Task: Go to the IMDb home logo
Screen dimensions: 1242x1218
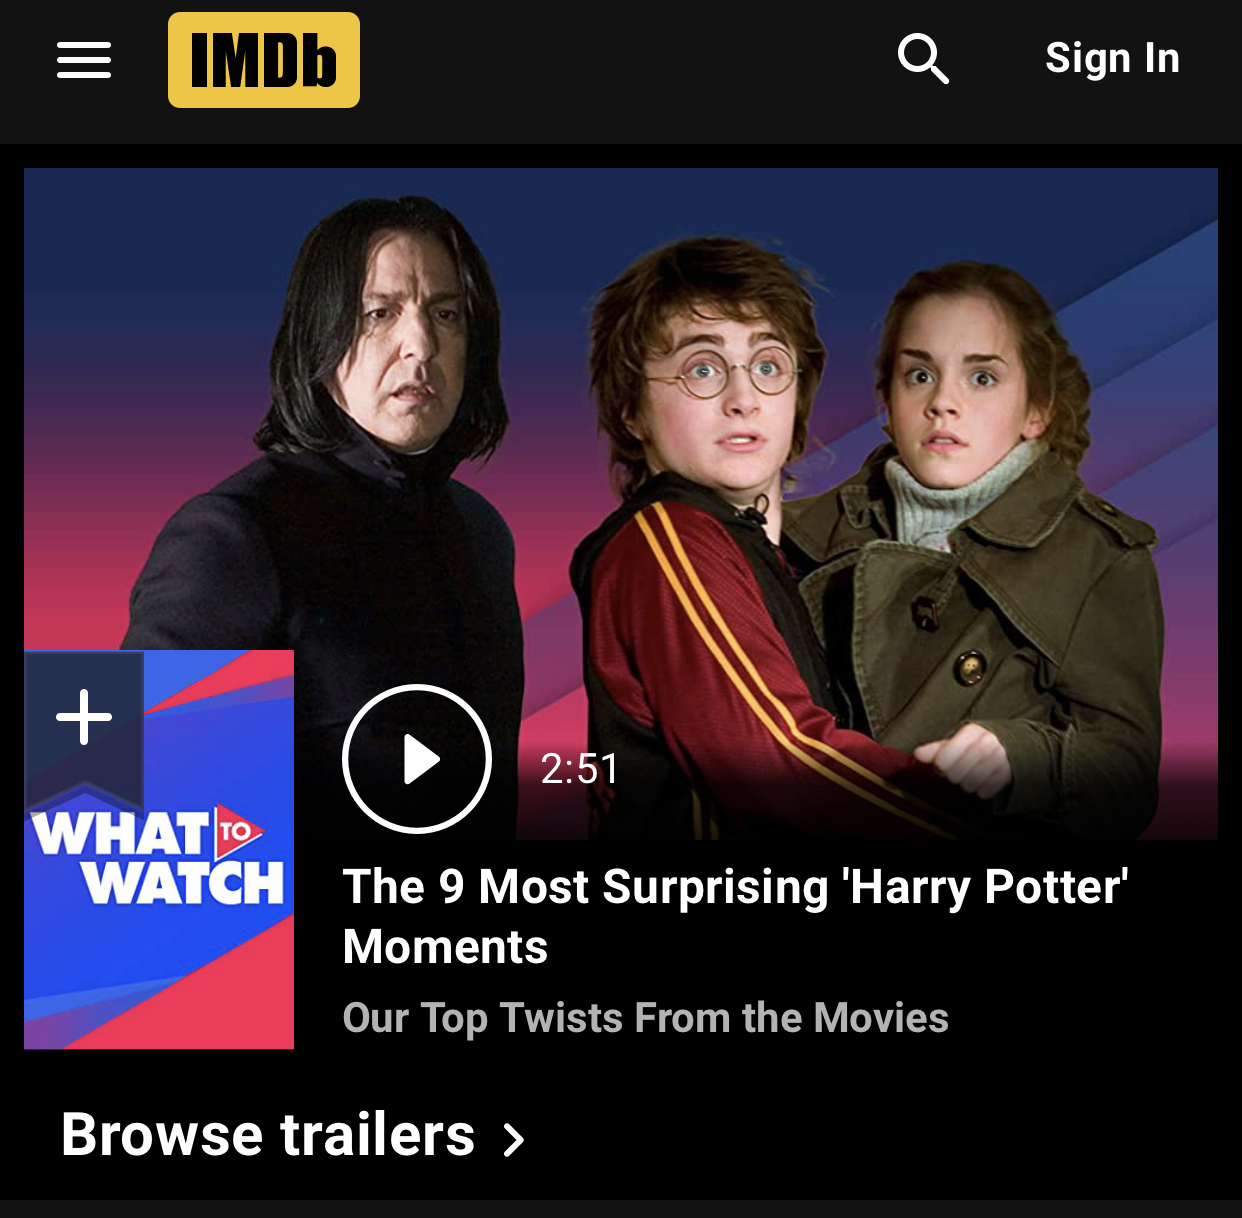Action: point(264,60)
